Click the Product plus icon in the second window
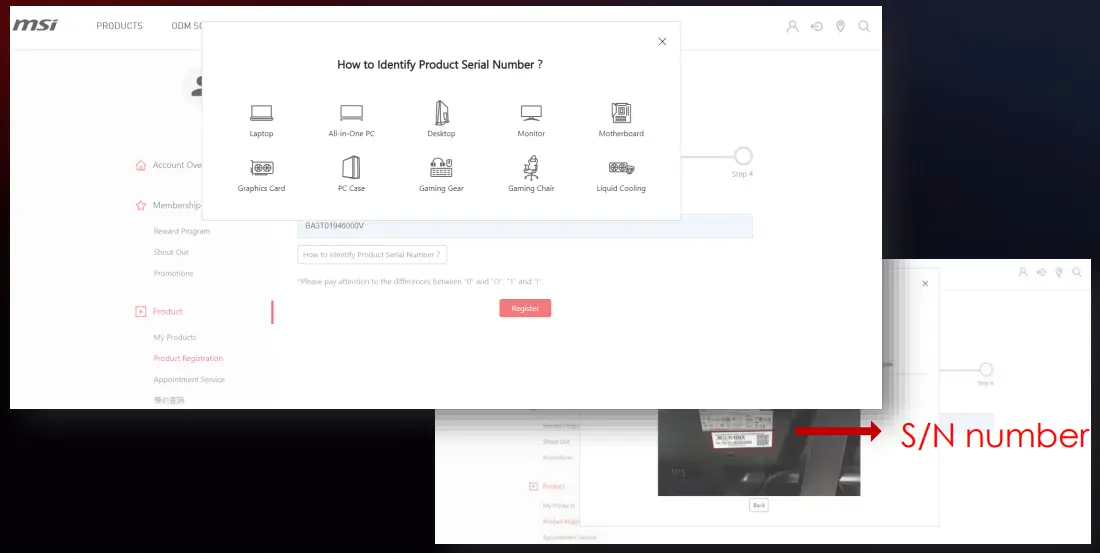This screenshot has width=1100, height=553. 533,486
